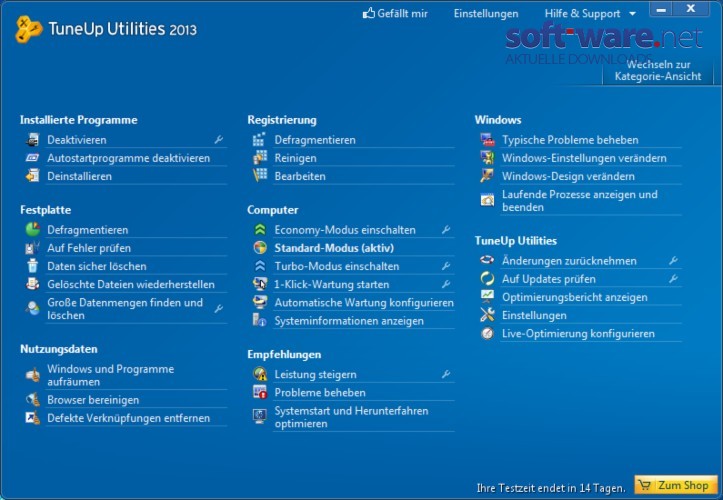
Task: Click the Autostartprogramme deaktivieren icon
Action: [x=33, y=158]
